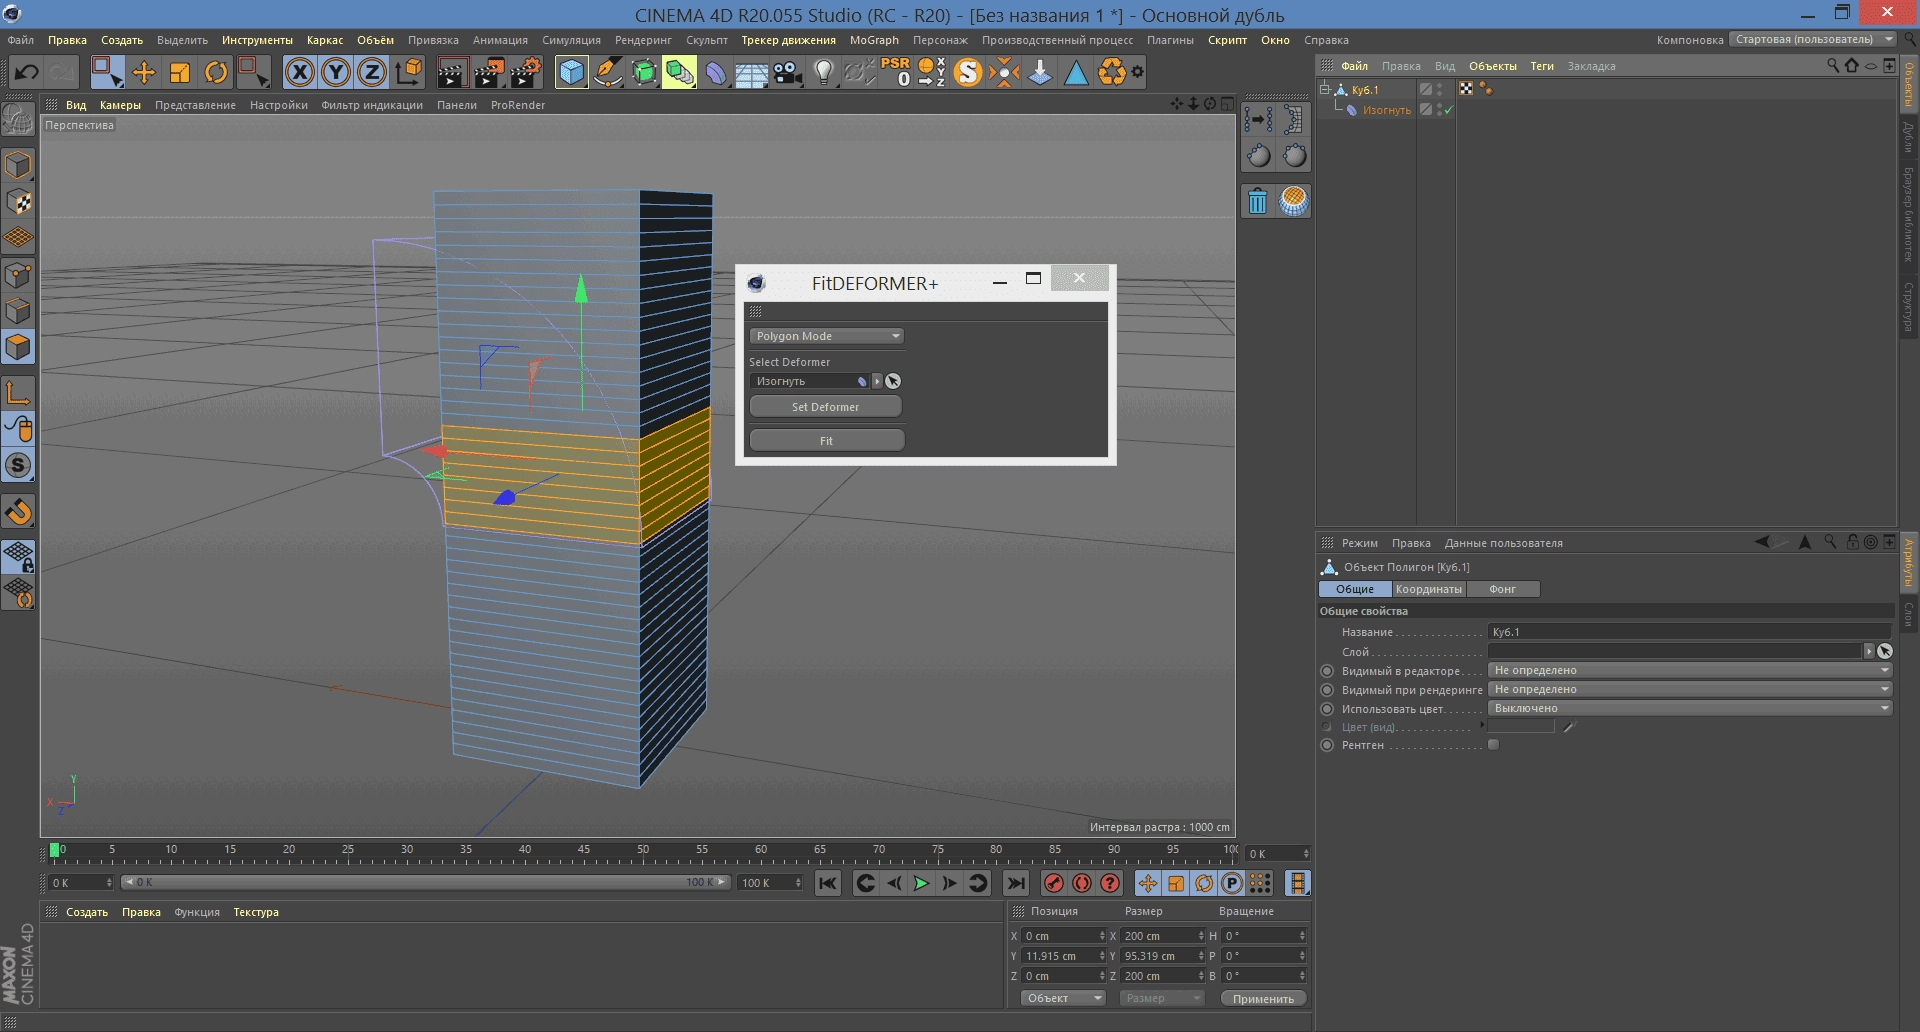Collapse the Куб.1 tree node
The image size is (1920, 1032).
tap(1325, 89)
